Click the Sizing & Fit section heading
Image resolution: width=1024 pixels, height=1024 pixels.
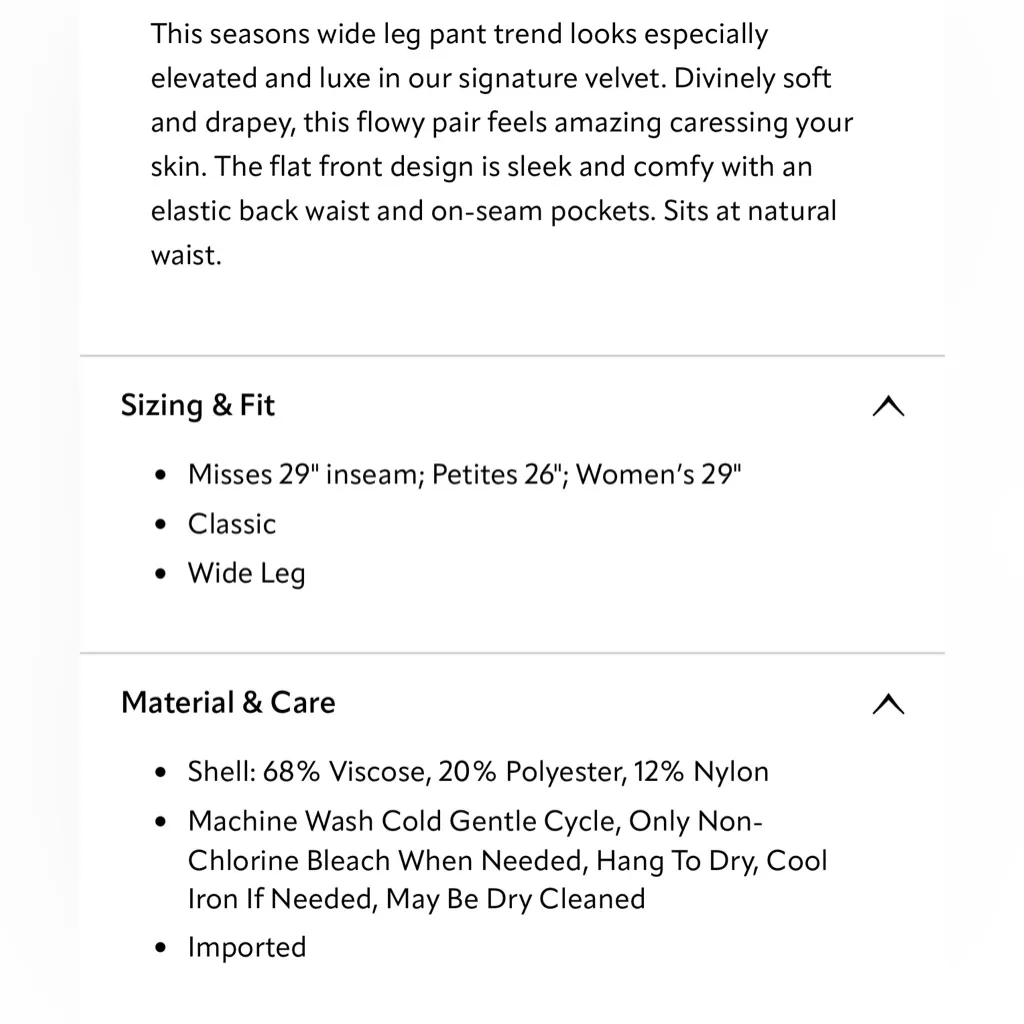(x=198, y=406)
